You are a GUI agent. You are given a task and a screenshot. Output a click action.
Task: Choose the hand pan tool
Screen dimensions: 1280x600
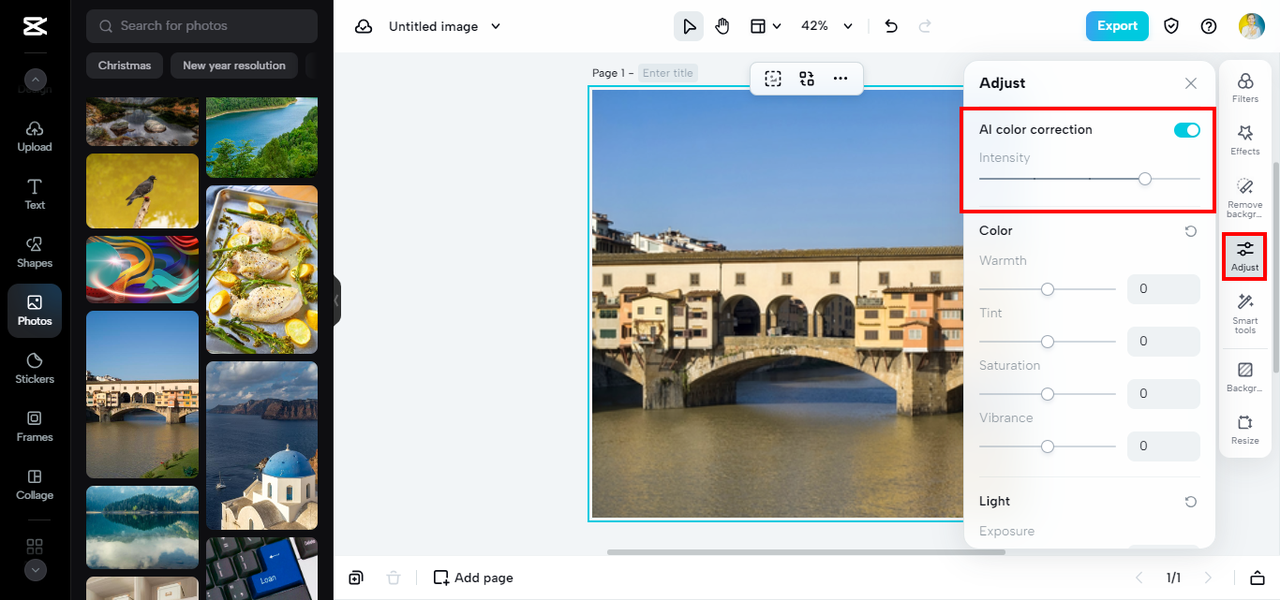[722, 26]
